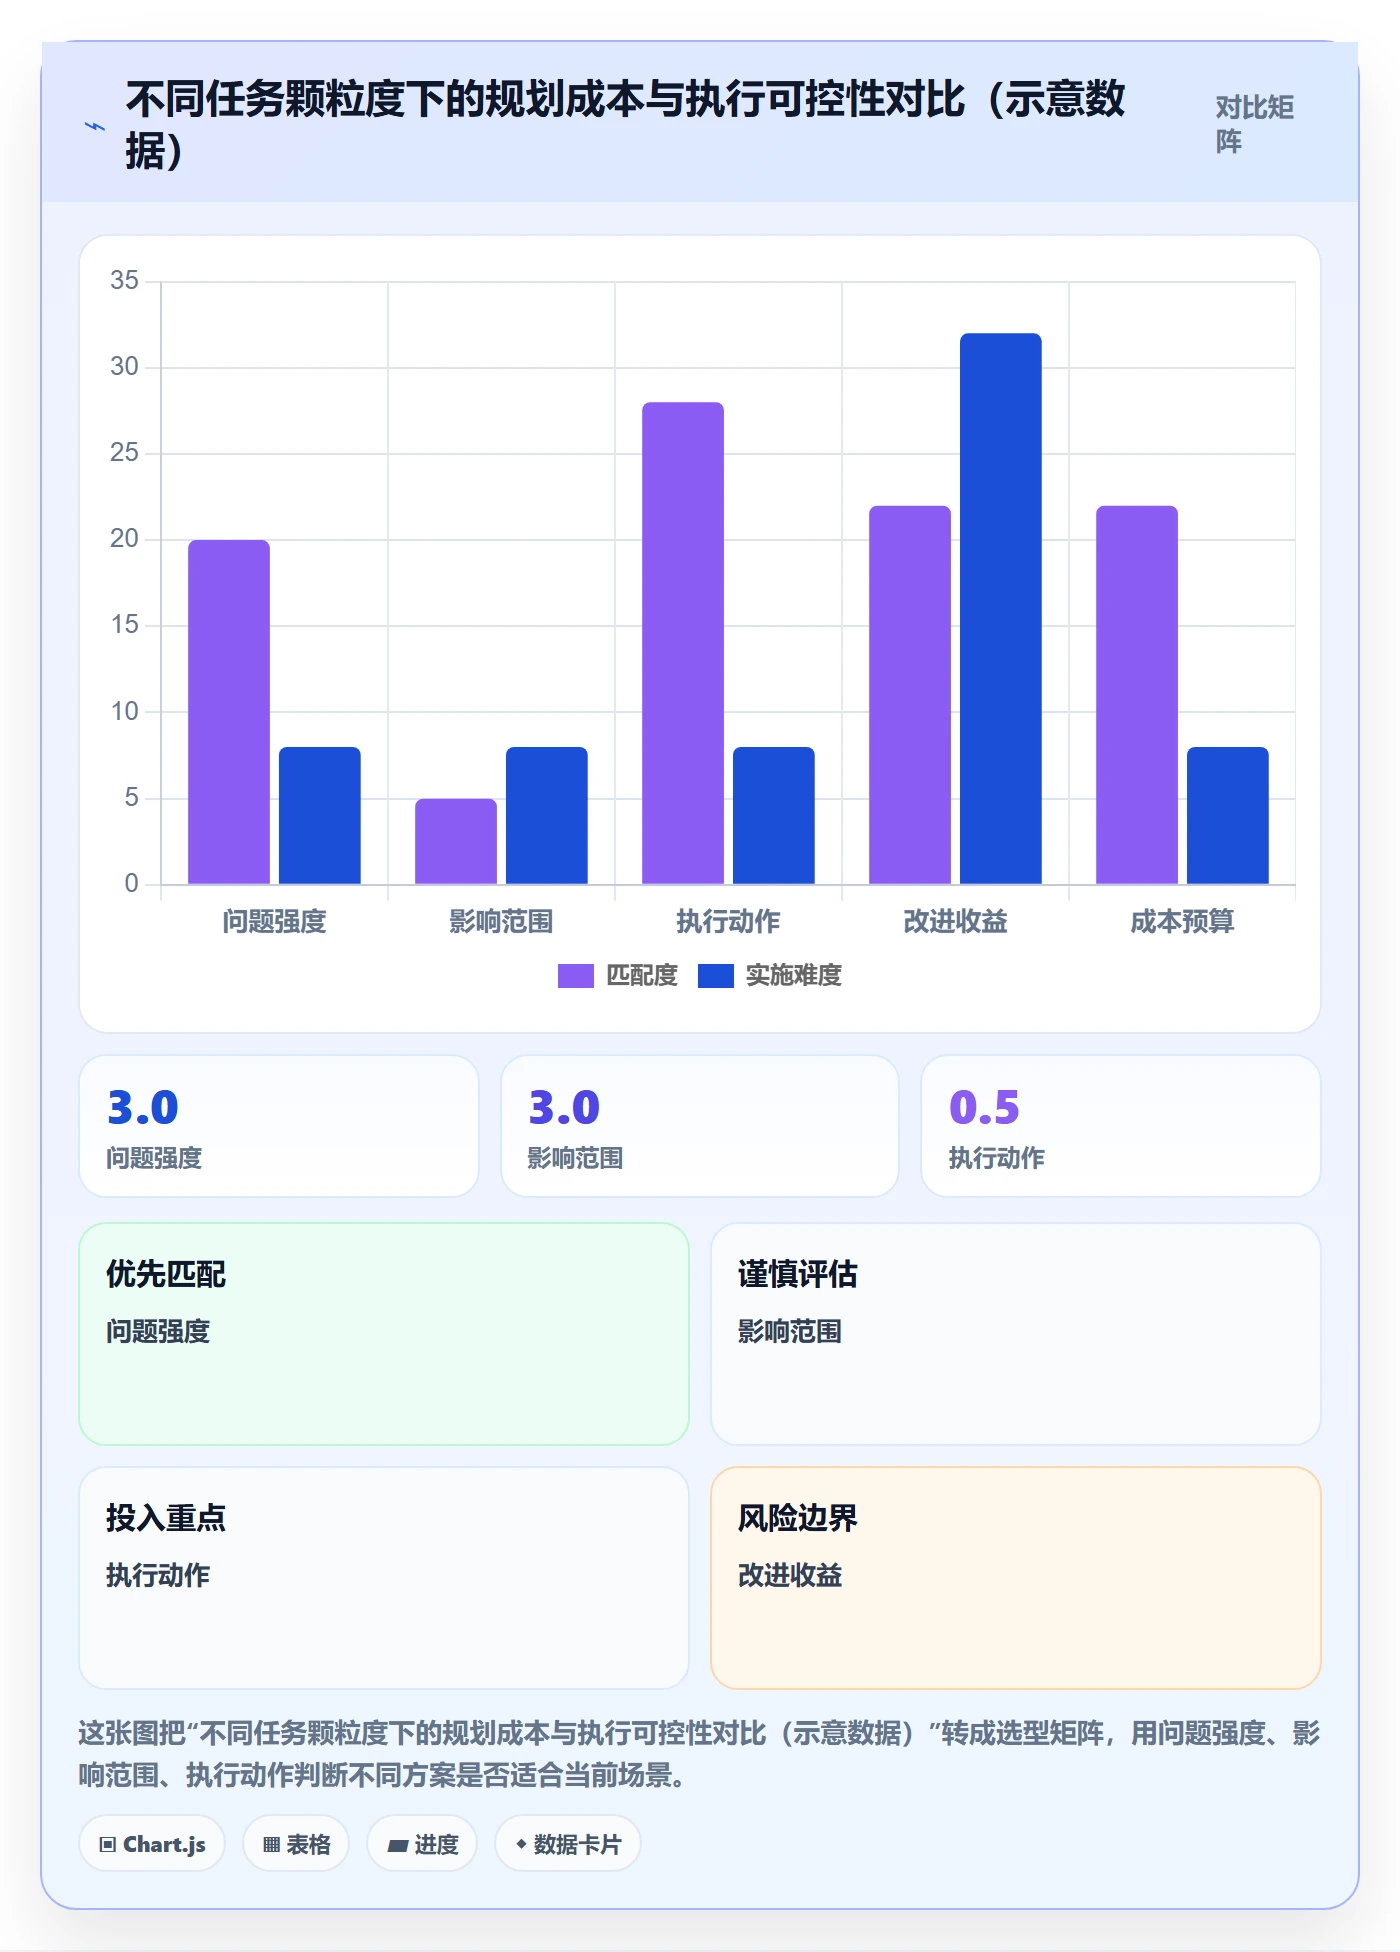Click the 20 value on the y-axis
The width and height of the screenshot is (1400, 1952).
124,539
